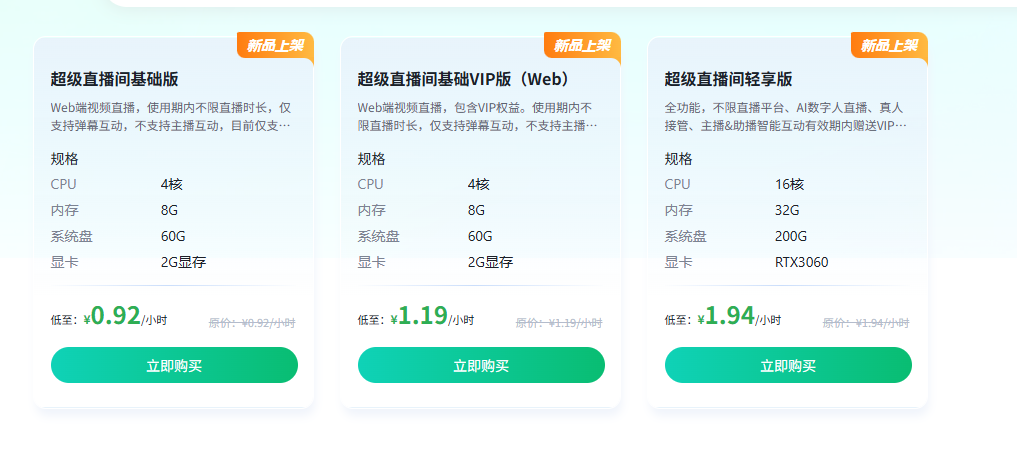Click the 新品上架 badge on 基础版 card
Viewport: 1017px width, 456px height.
pyautogui.click(x=276, y=45)
